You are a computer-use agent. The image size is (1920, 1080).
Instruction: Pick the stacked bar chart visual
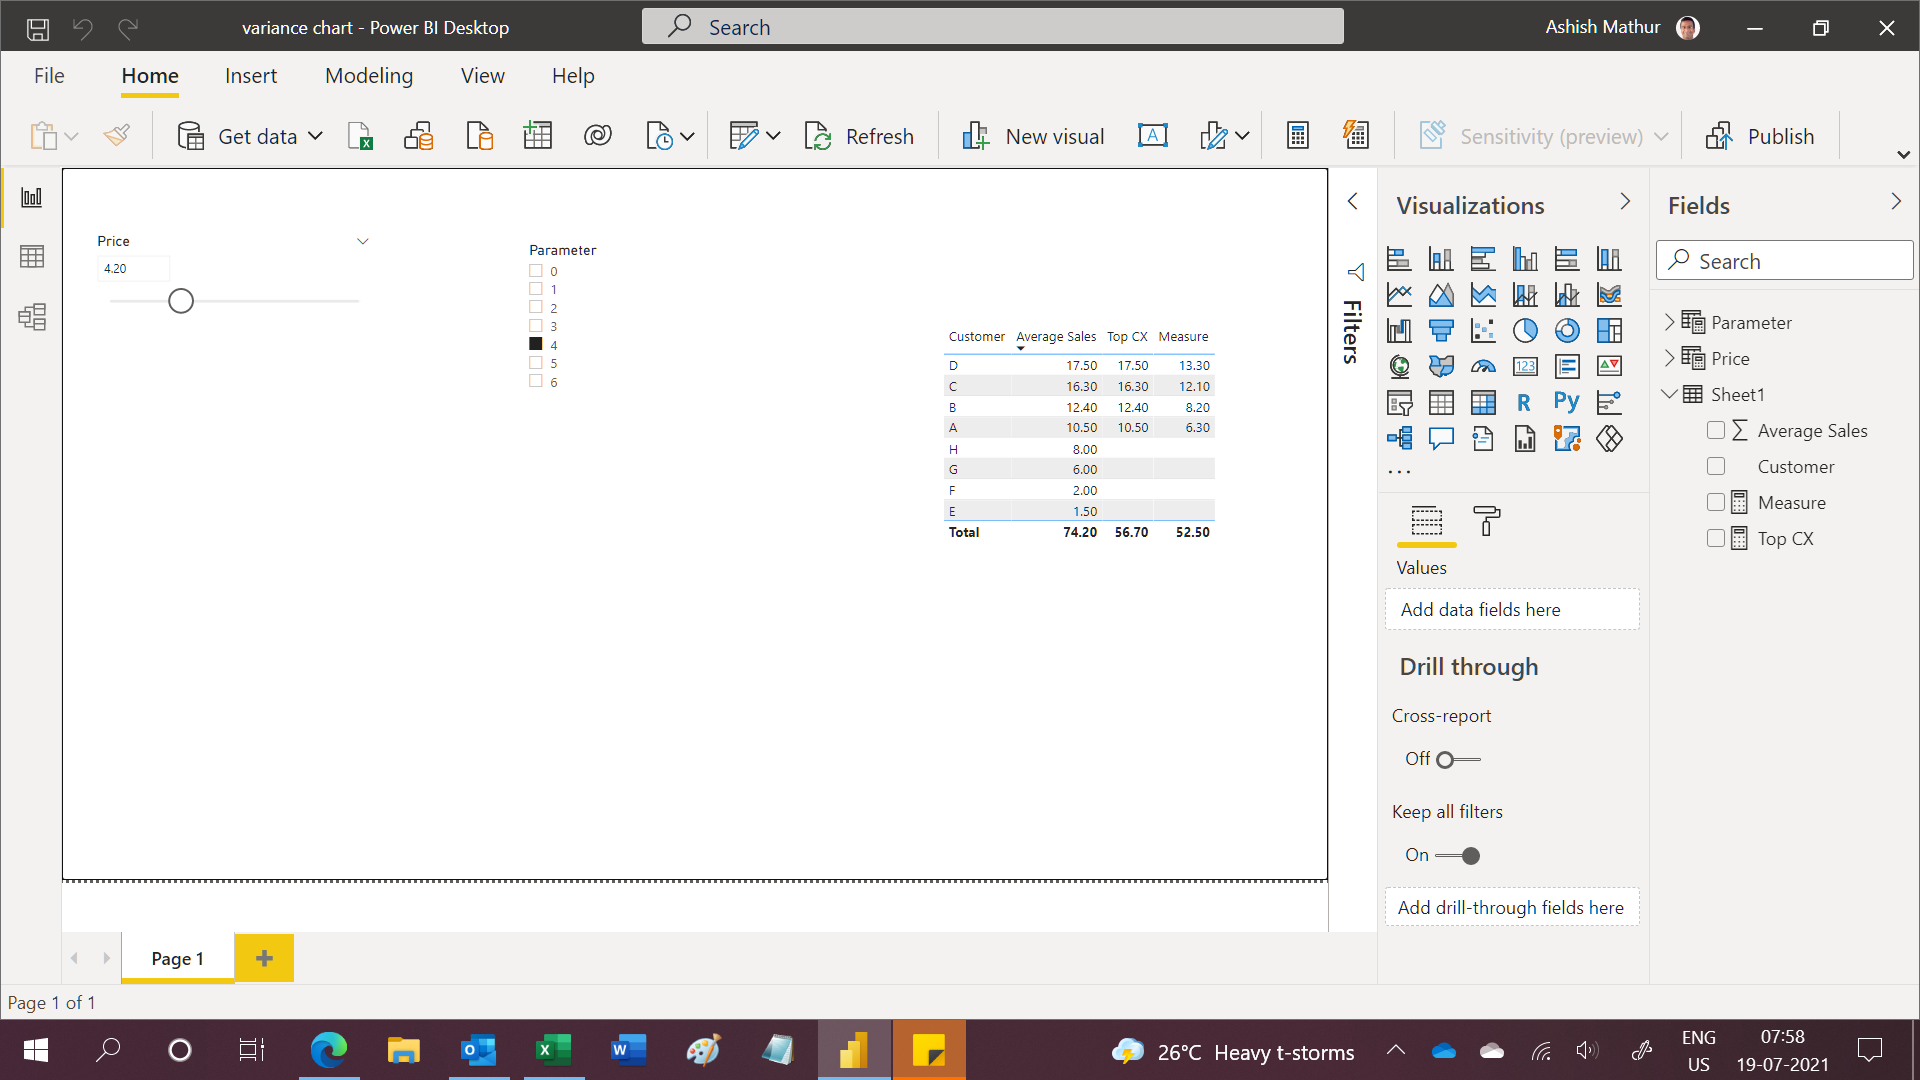[x=1399, y=259]
